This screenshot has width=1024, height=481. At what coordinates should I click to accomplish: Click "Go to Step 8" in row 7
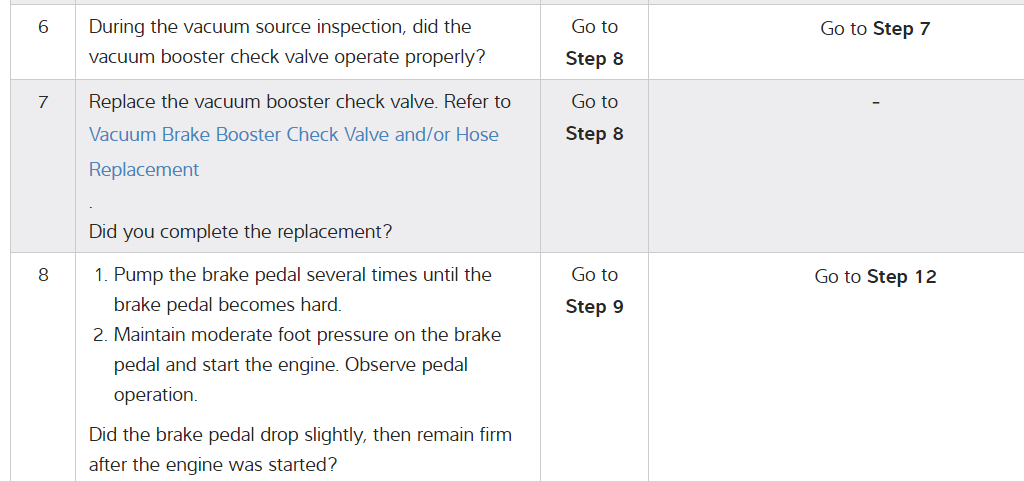coord(594,117)
